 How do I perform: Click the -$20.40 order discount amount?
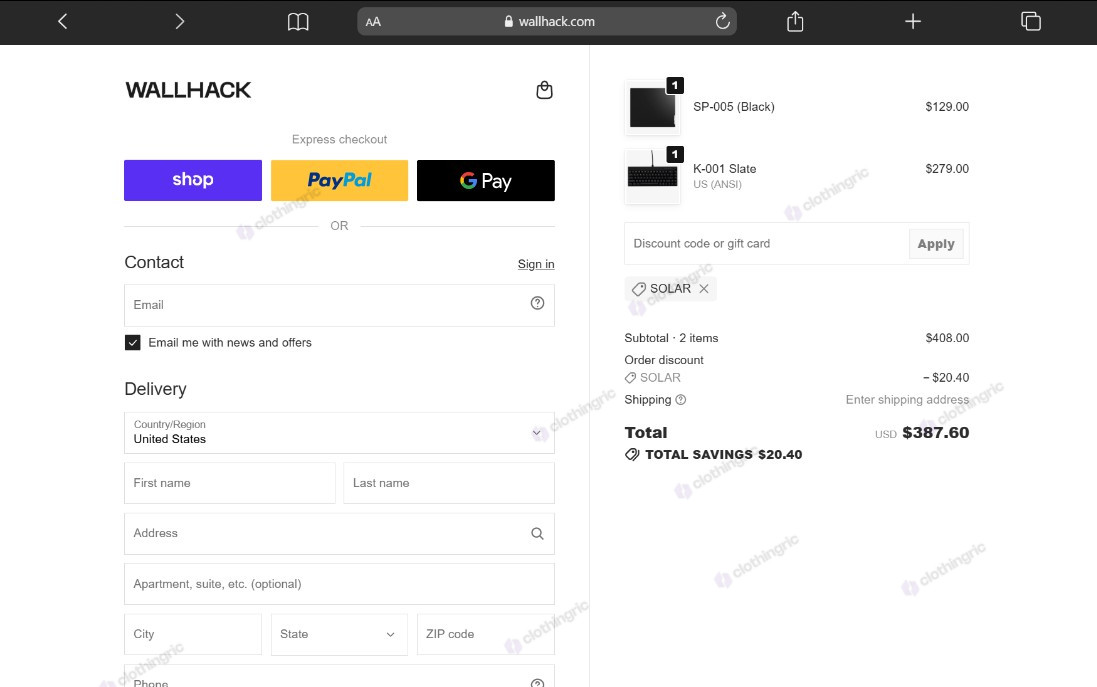click(x=946, y=378)
